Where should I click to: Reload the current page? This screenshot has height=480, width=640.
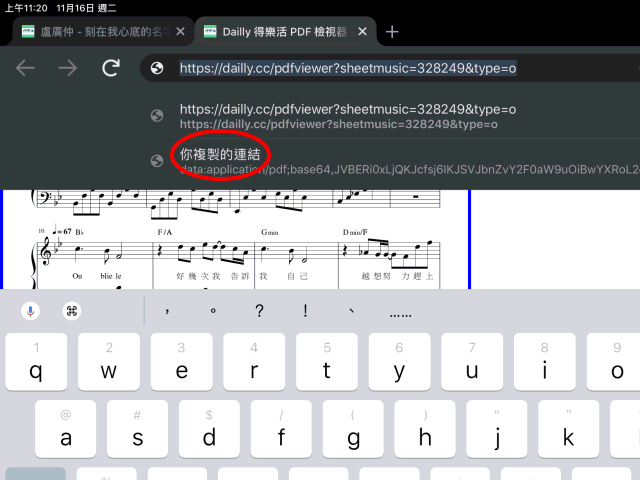[x=111, y=68]
